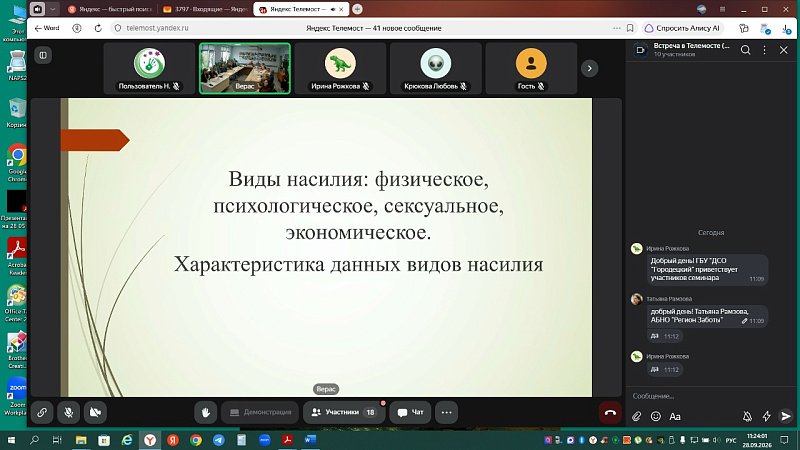Bookmark this page icon
The width and height of the screenshot is (800, 450).
click(x=630, y=28)
